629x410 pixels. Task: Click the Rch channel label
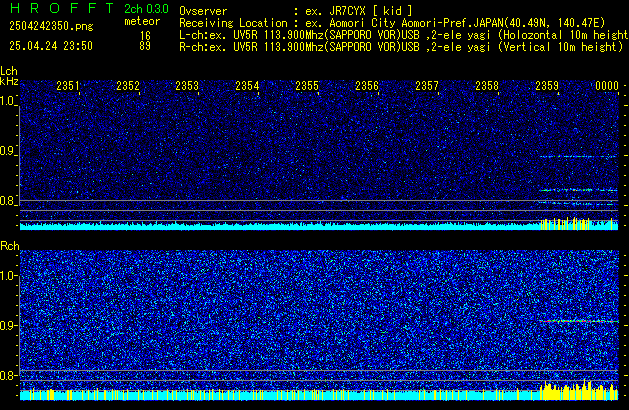pyautogui.click(x=10, y=246)
